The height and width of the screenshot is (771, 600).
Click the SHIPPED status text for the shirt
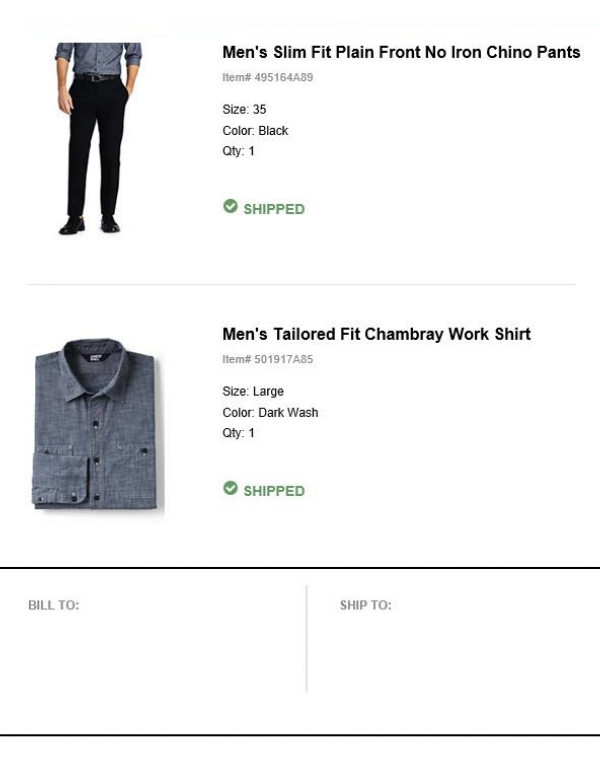point(274,491)
